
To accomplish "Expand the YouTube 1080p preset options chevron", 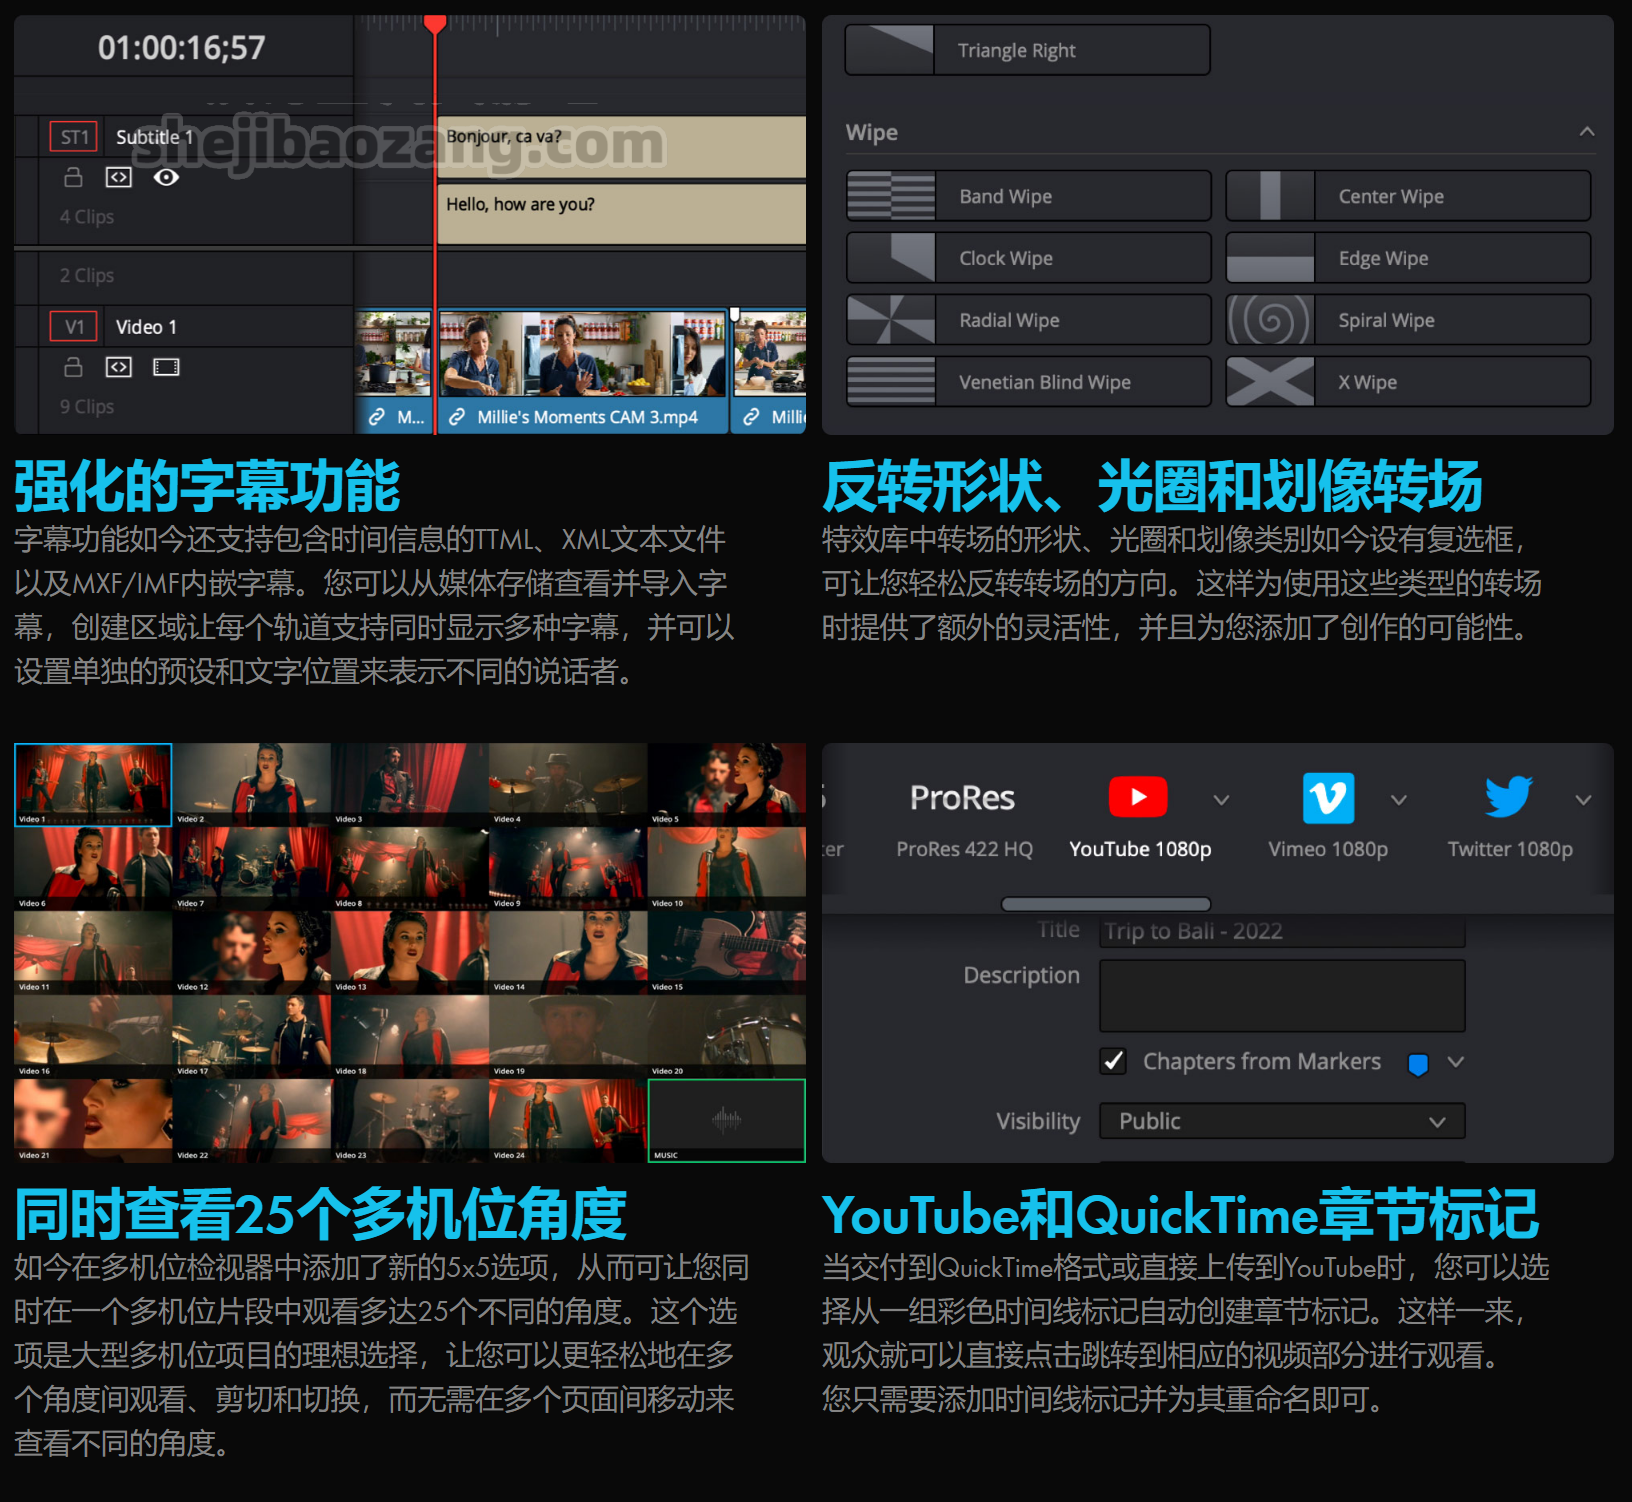I will tap(1221, 799).
